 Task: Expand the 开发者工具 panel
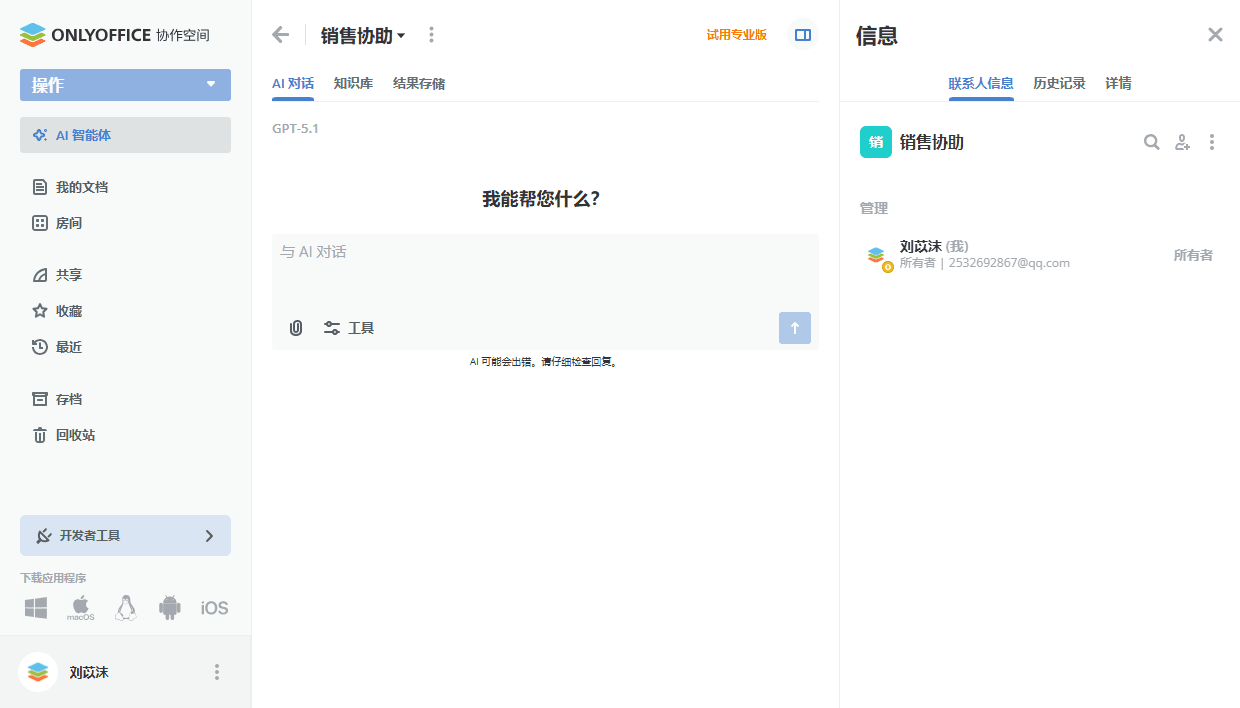point(125,535)
